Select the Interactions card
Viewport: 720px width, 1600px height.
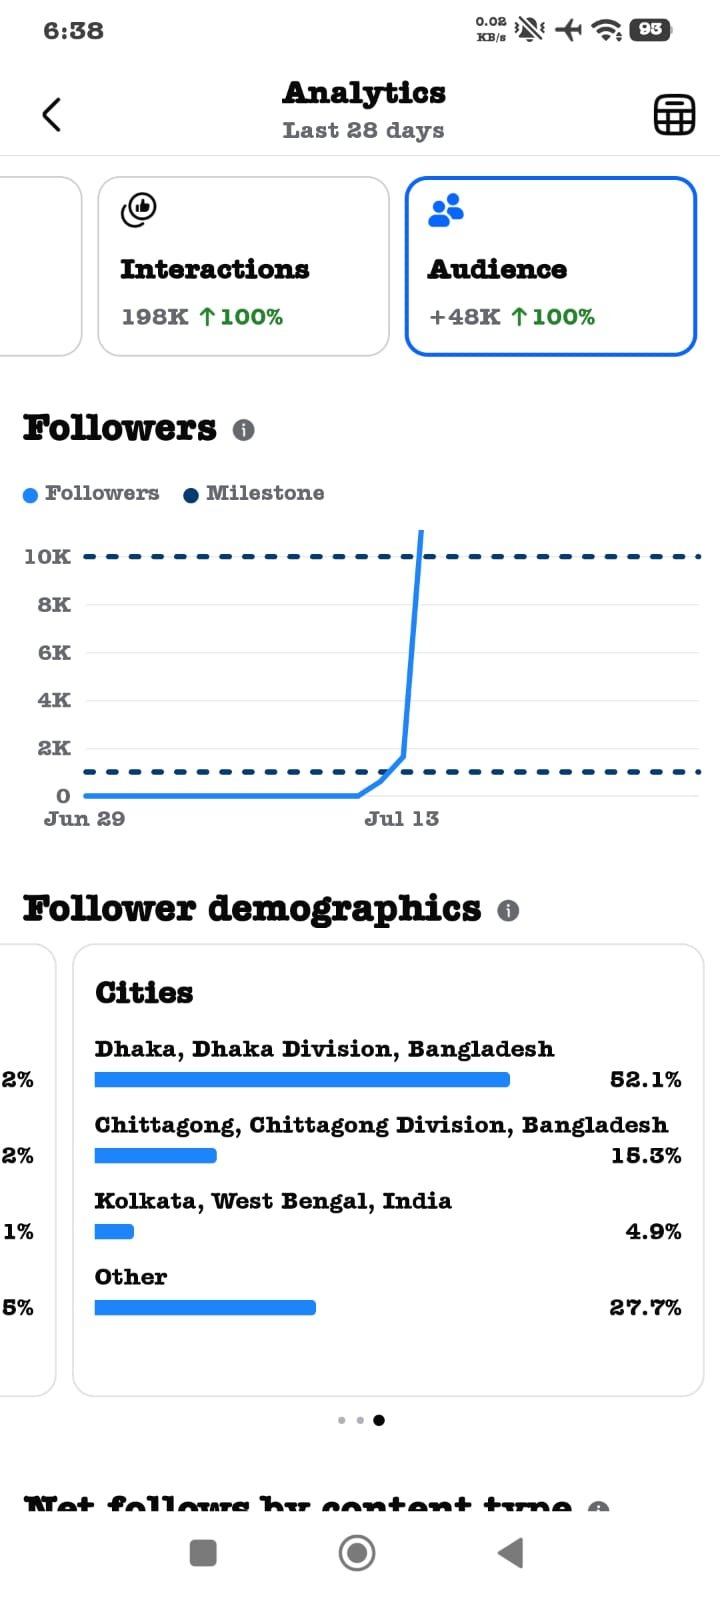[243, 266]
